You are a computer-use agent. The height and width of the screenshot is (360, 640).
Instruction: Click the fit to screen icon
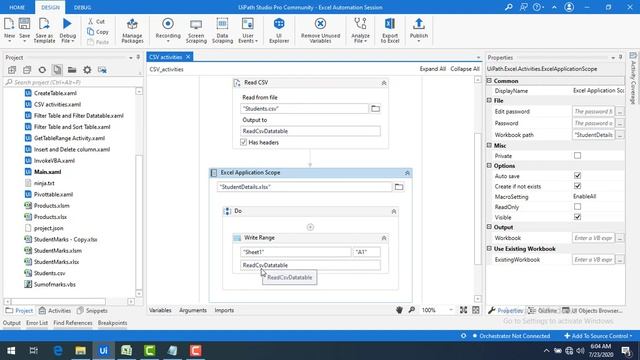coord(463,310)
